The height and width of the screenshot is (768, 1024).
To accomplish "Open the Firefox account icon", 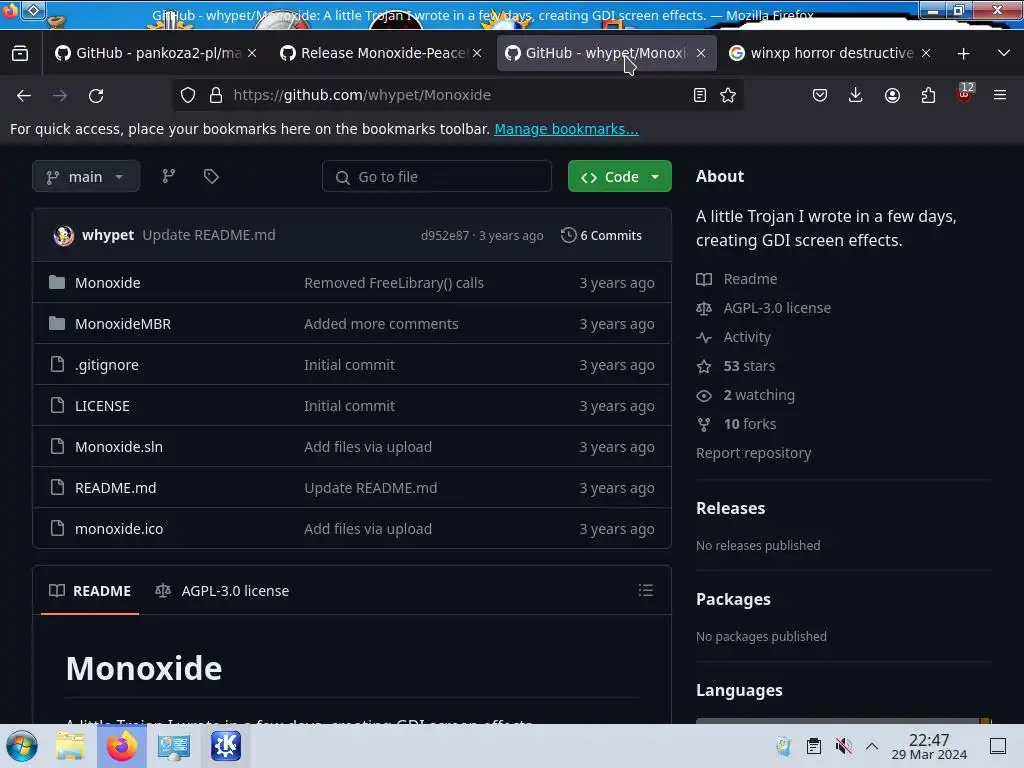I will tap(892, 95).
